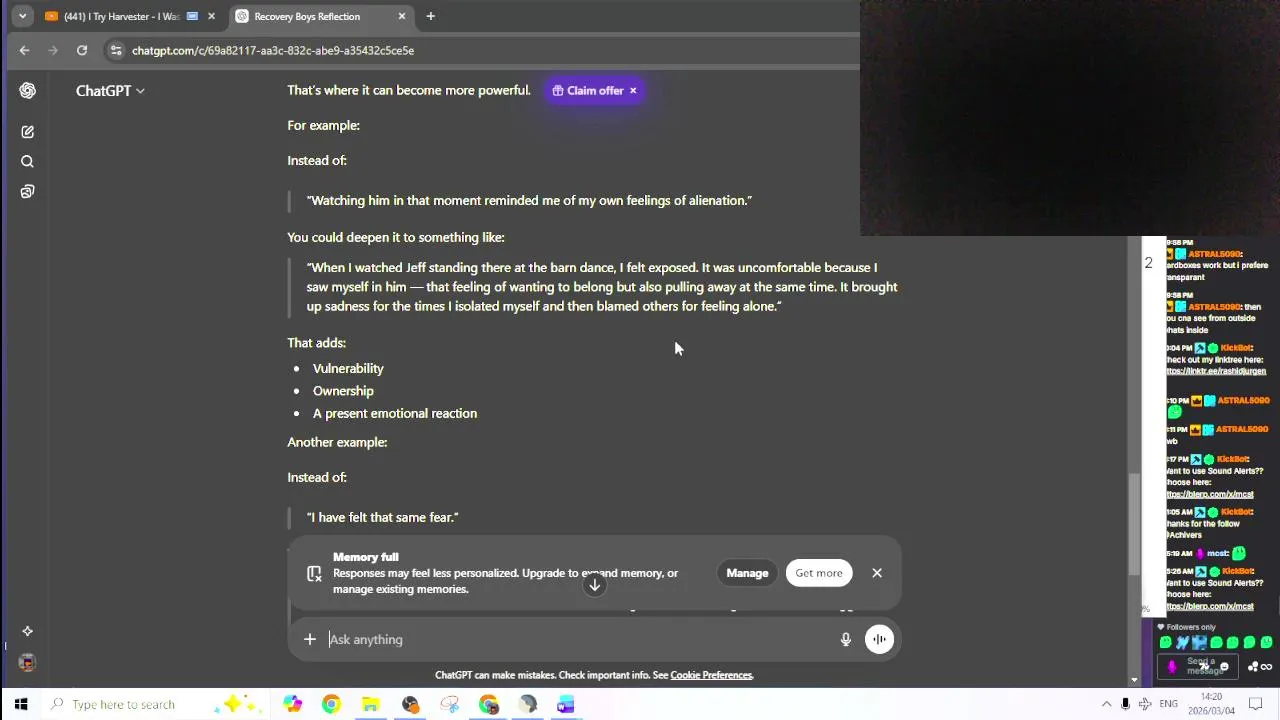The width and height of the screenshot is (1280, 720).
Task: Show hidden system tray icons
Action: tap(1106, 705)
